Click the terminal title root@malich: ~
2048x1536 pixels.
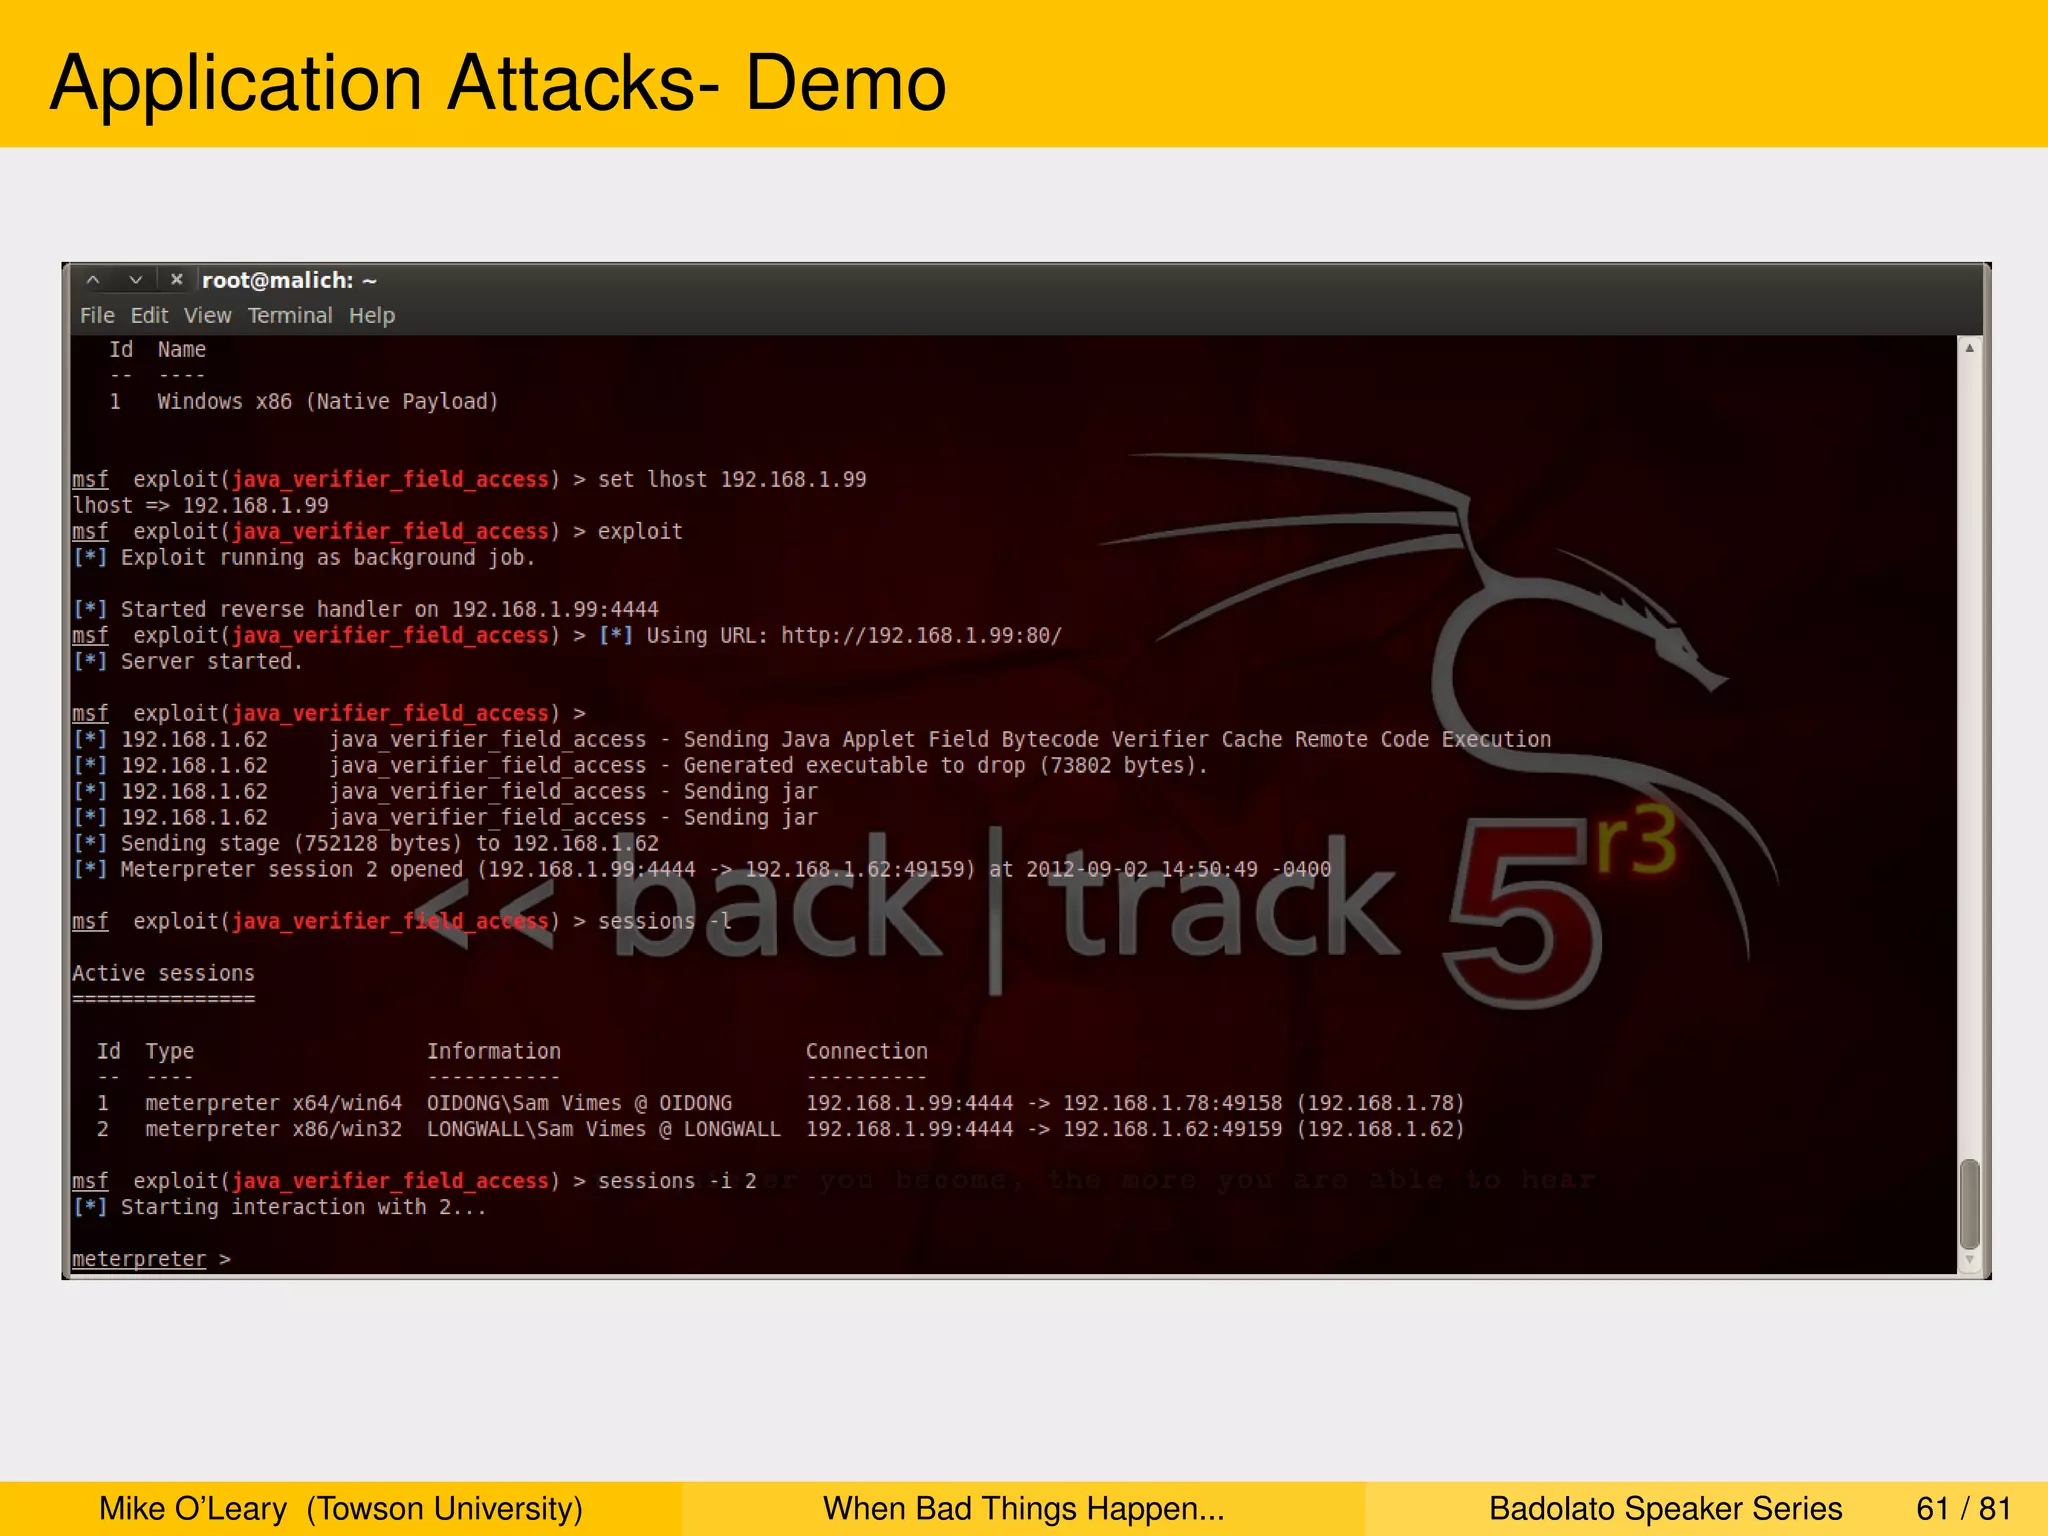289,280
